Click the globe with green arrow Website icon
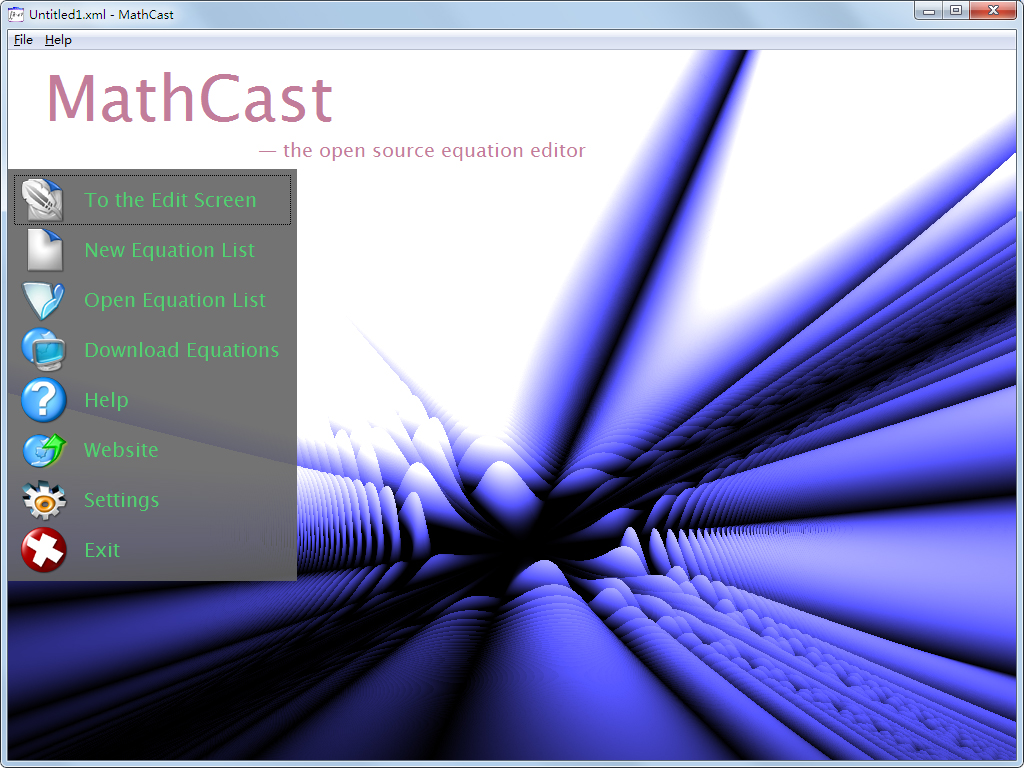Screen dimensions: 1024x768 pos(43,450)
